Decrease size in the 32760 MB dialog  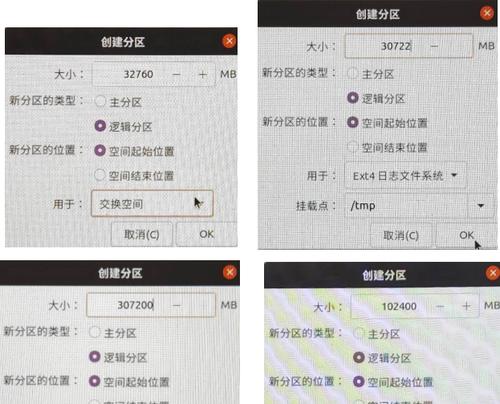[x=177, y=74]
